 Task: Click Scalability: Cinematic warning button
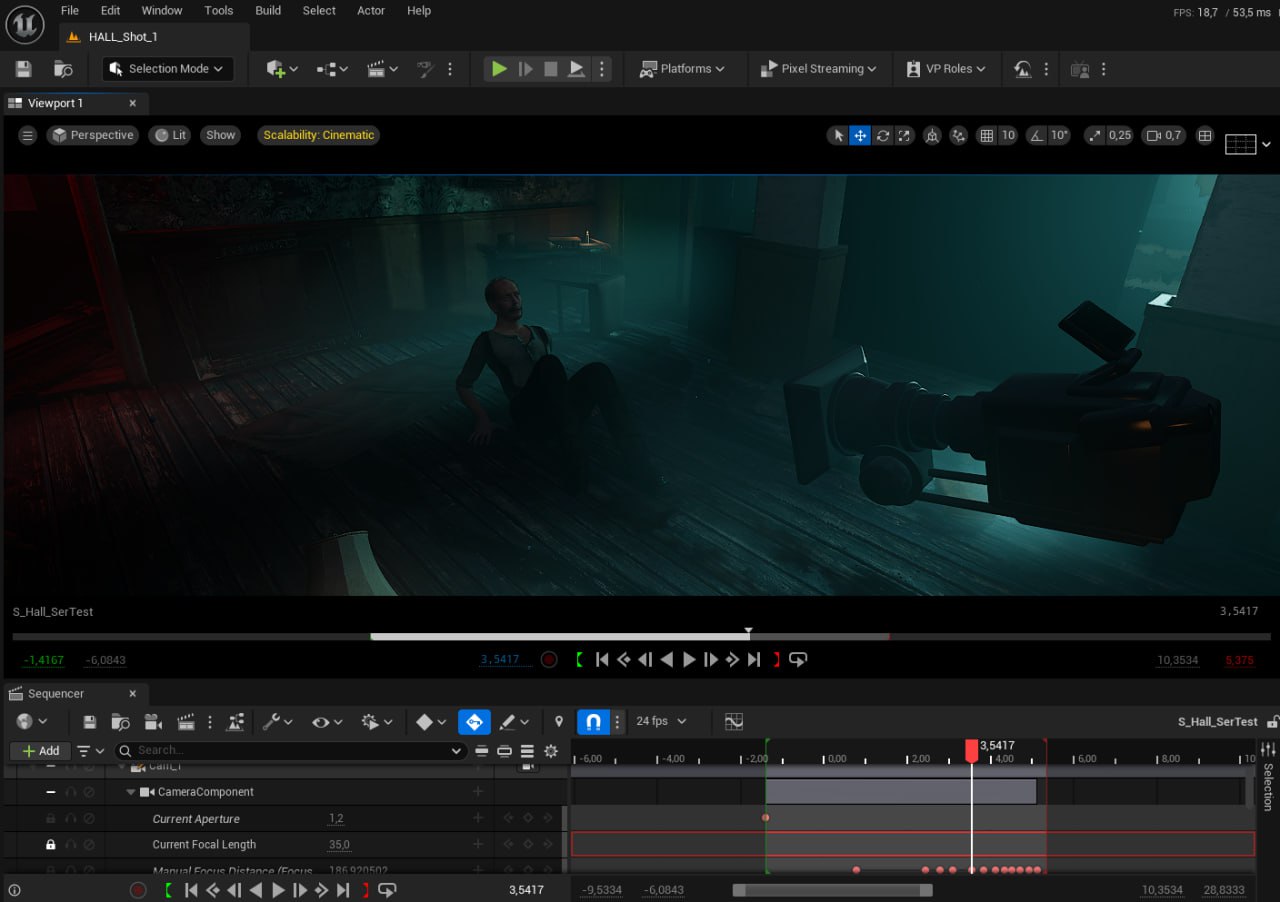[x=319, y=135]
